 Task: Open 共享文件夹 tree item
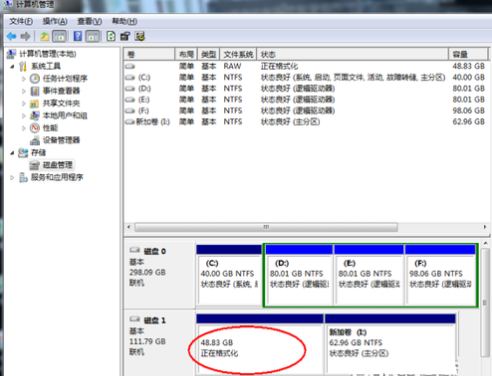pyautogui.click(x=61, y=103)
